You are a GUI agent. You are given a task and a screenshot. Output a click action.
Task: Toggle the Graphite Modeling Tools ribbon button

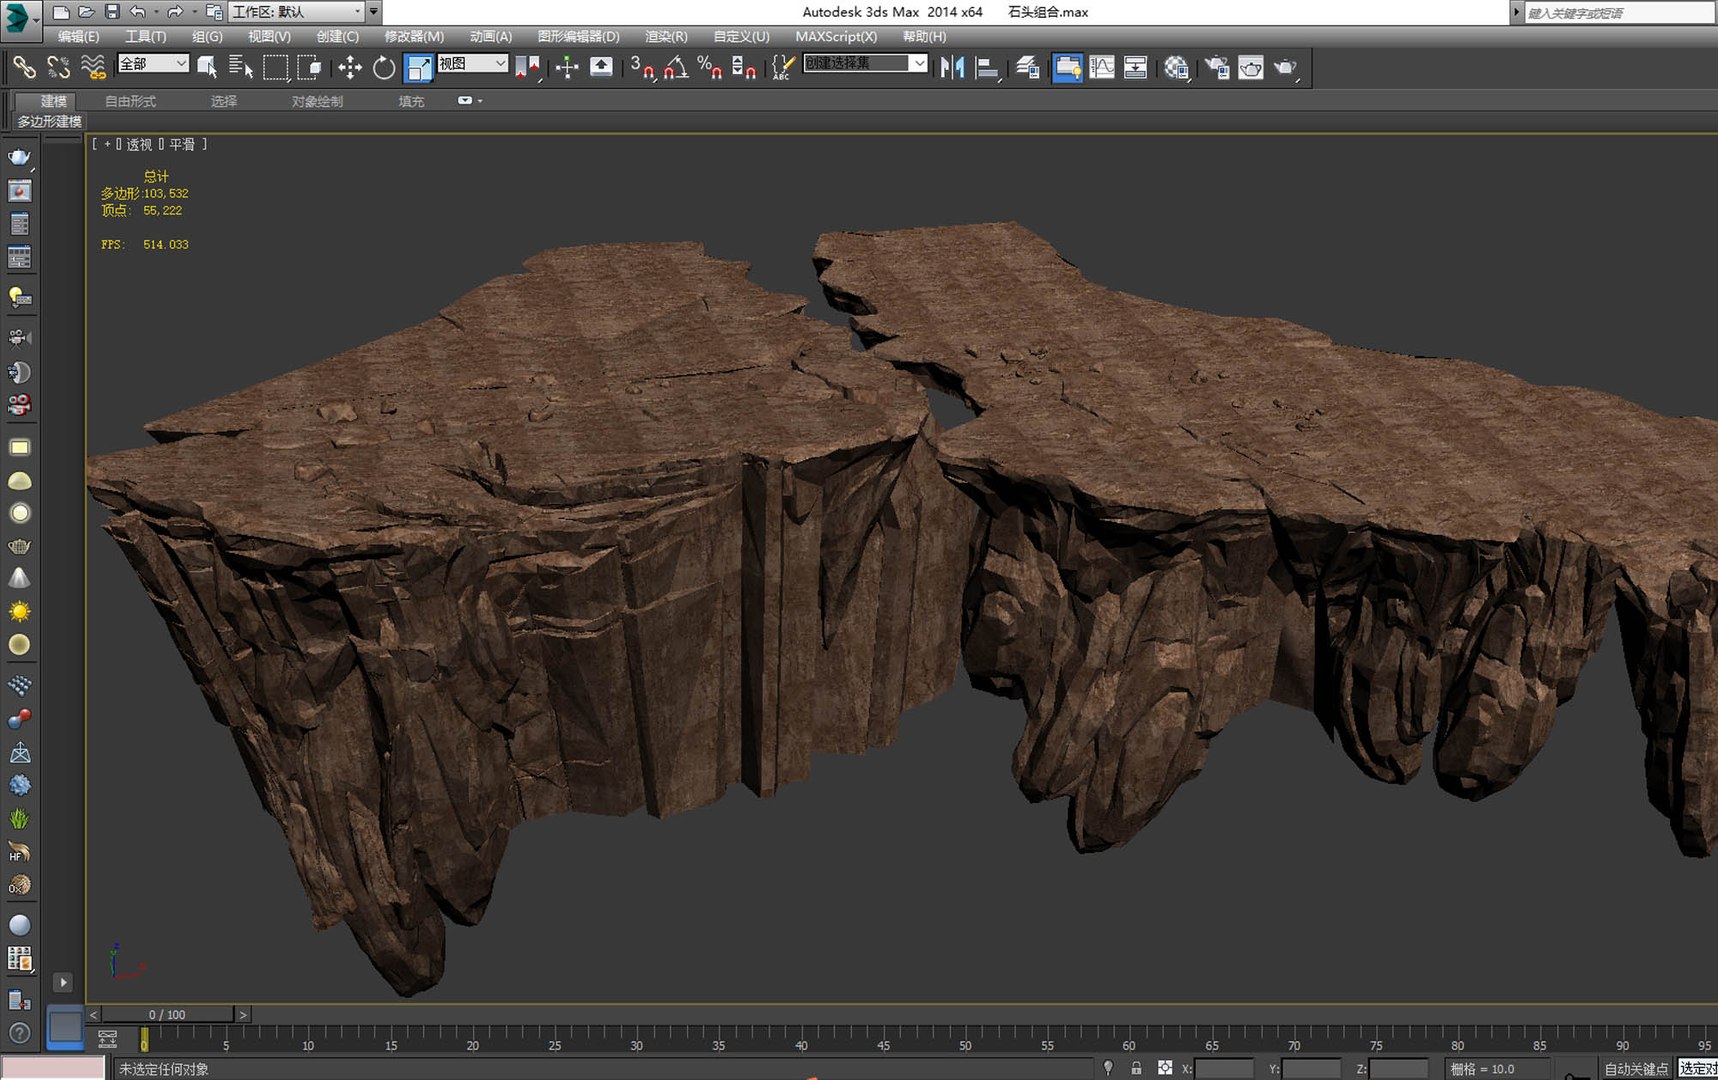[x=1068, y=67]
